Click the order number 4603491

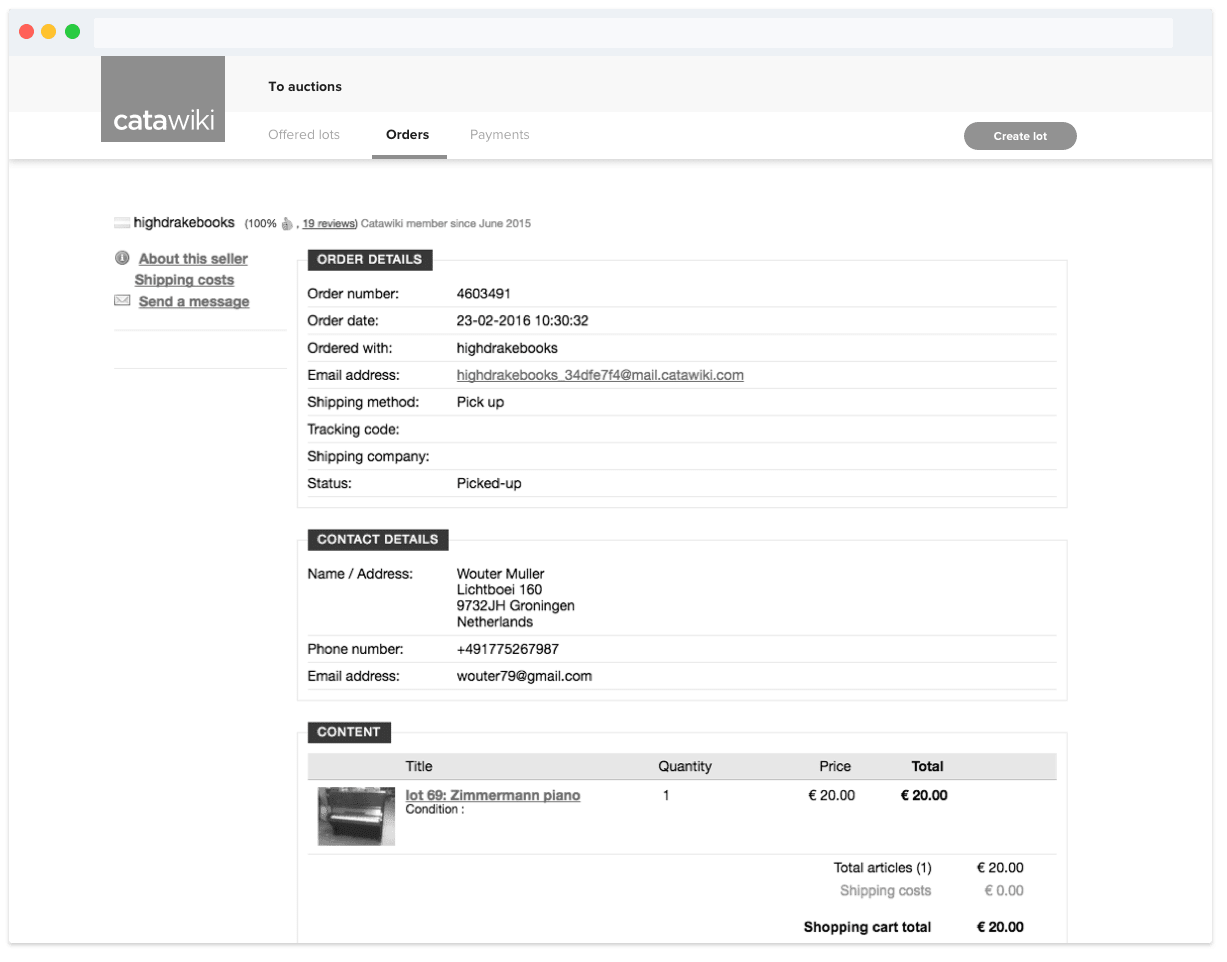[485, 294]
